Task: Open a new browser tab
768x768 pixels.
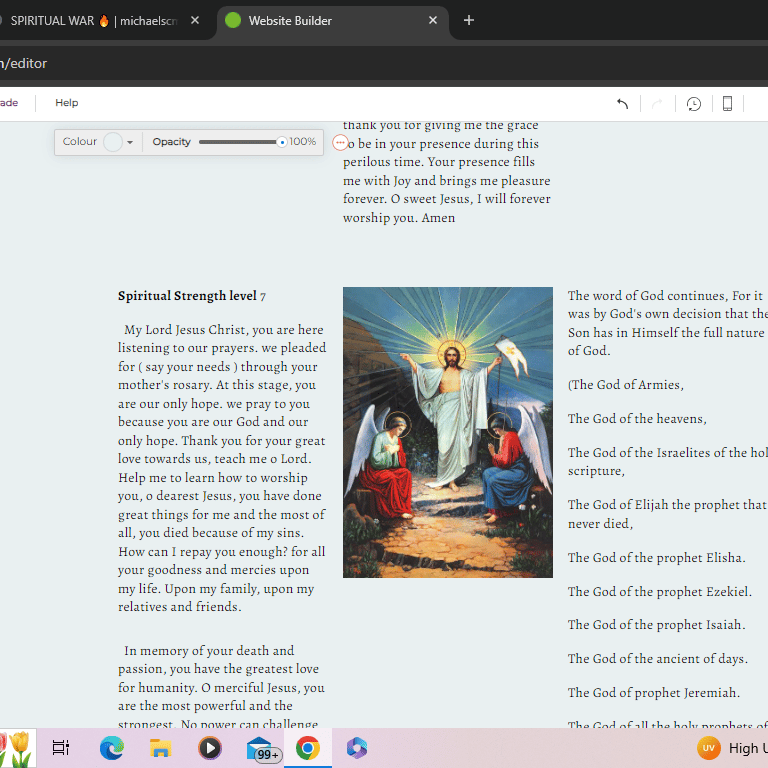Action: coord(469,21)
